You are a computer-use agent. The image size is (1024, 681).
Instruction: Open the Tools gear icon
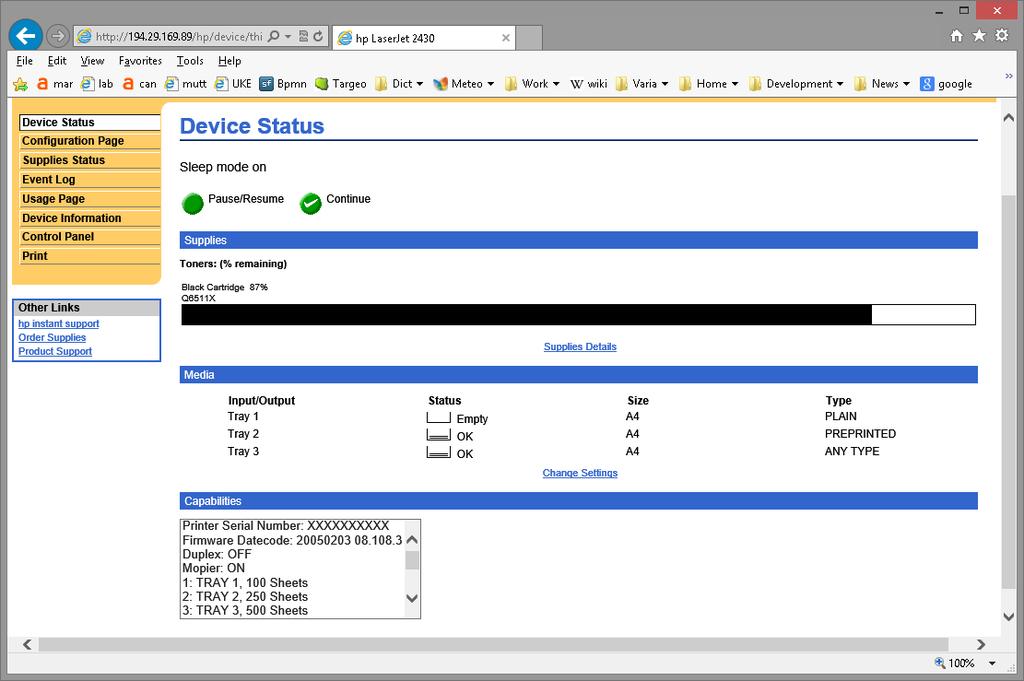[1002, 35]
